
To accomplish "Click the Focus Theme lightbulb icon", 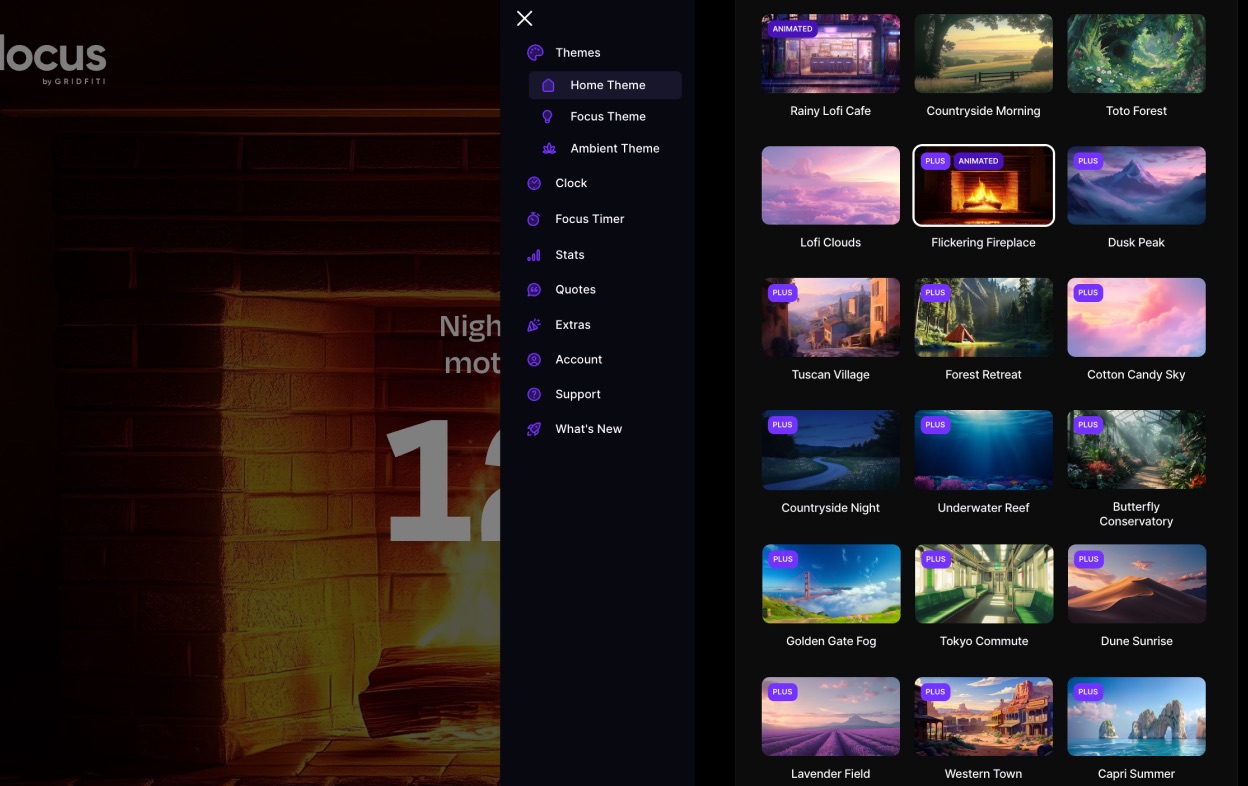I will 548,117.
